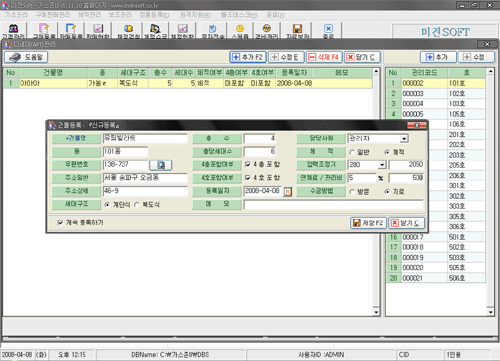Click the postal code search magnifier icon
The height and width of the screenshot is (361, 500).
click(x=161, y=165)
